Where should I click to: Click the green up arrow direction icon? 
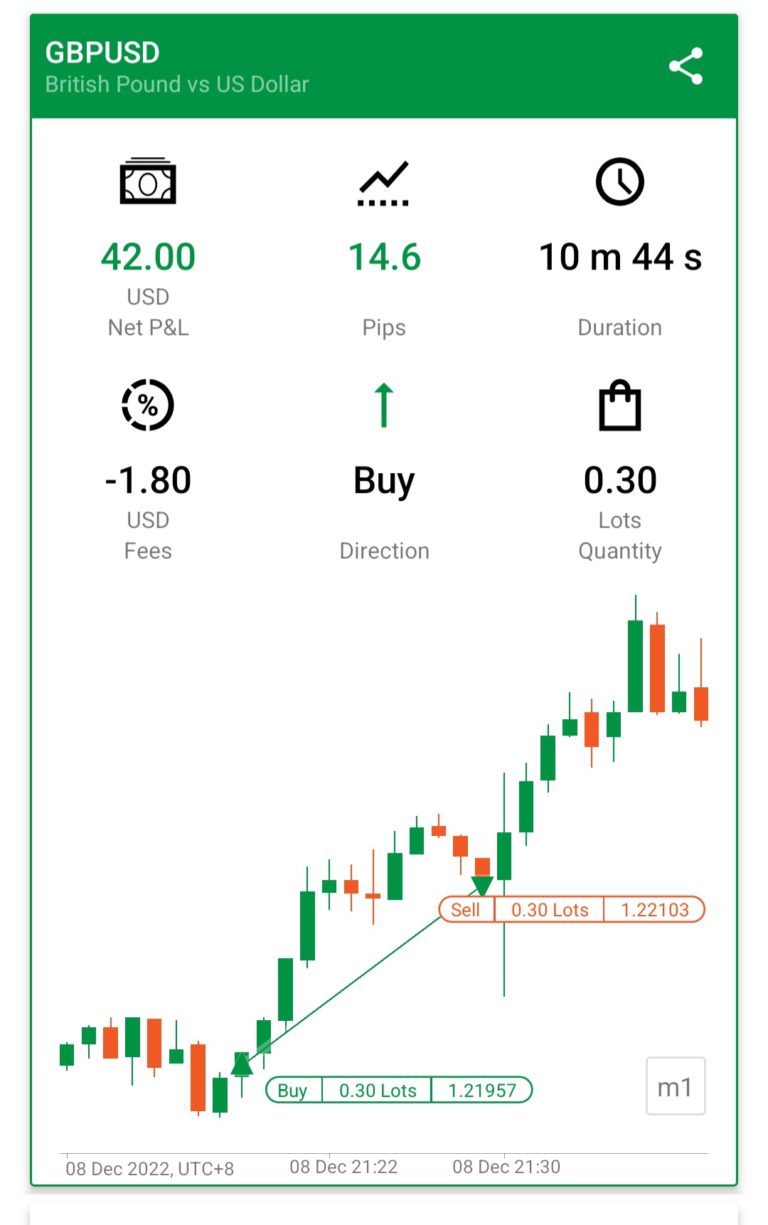384,405
